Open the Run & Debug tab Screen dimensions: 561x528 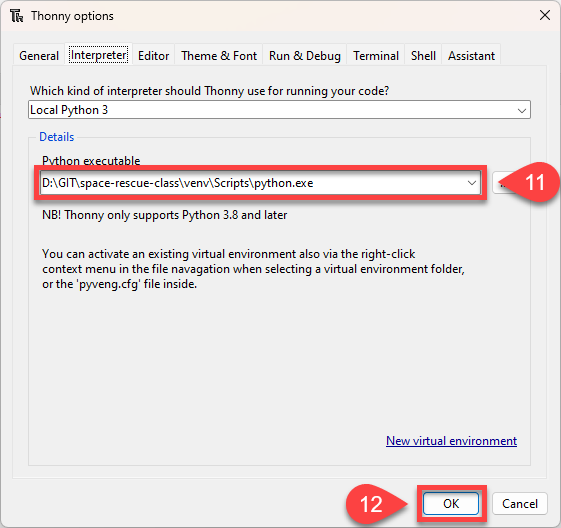304,56
